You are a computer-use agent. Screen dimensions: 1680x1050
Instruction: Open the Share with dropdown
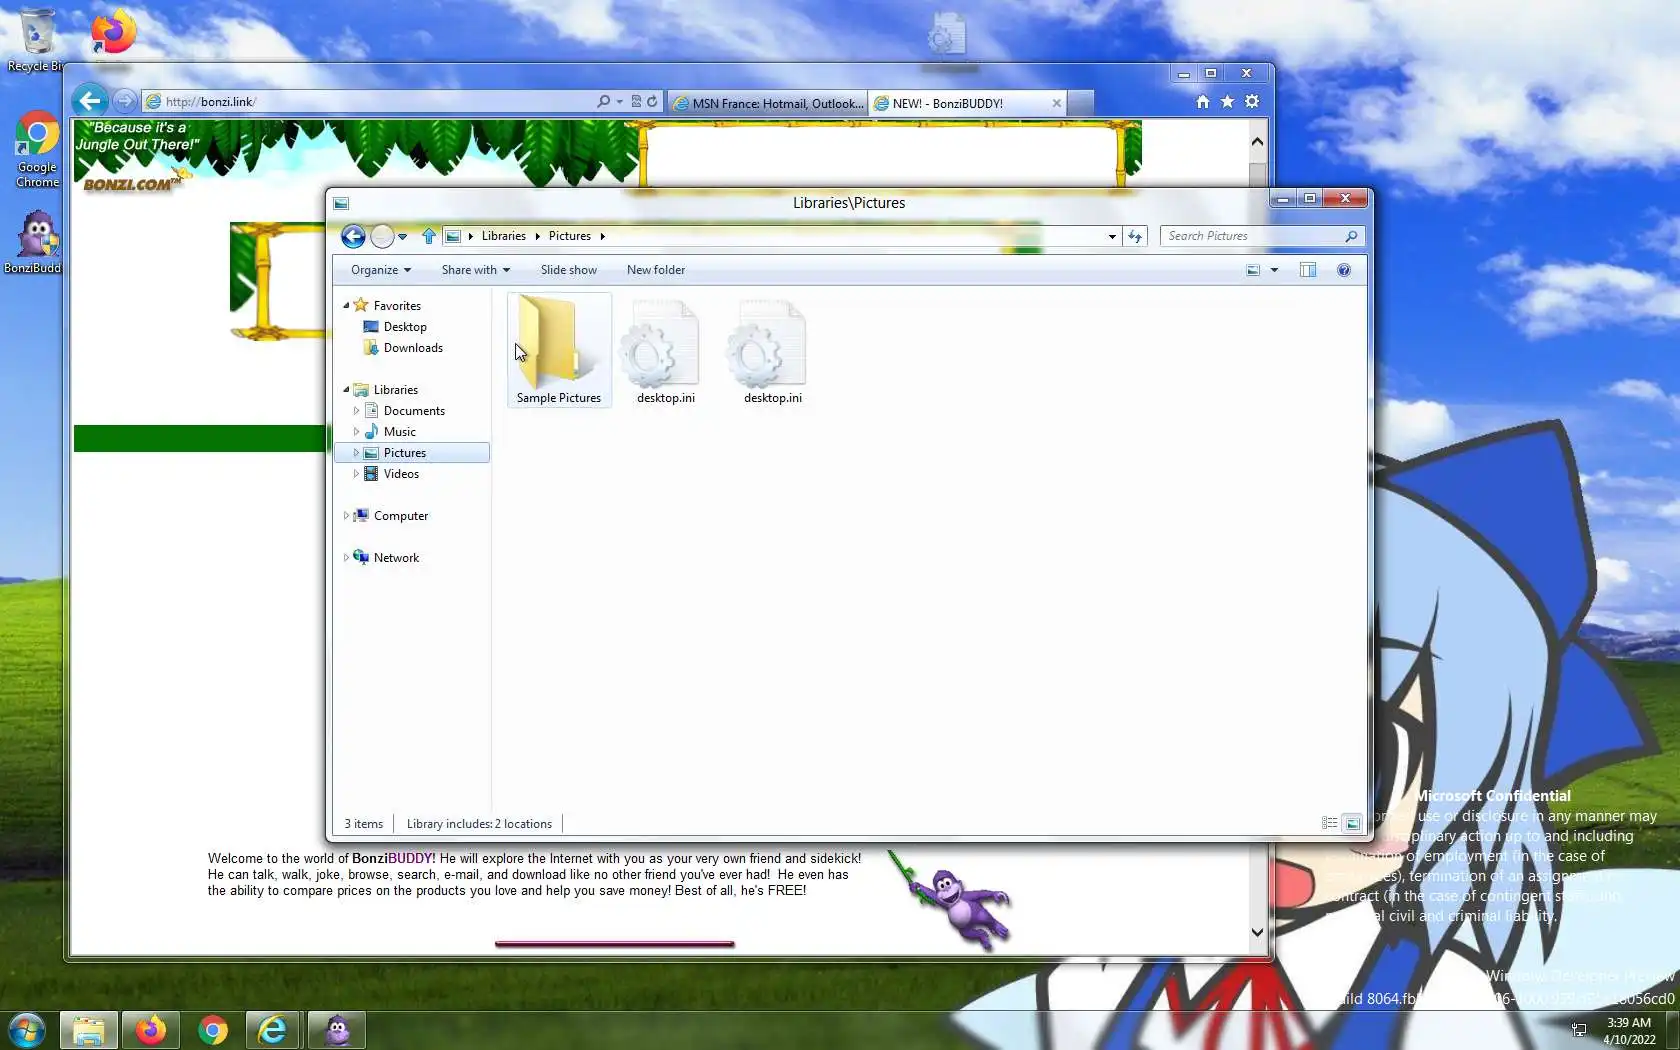tap(476, 270)
